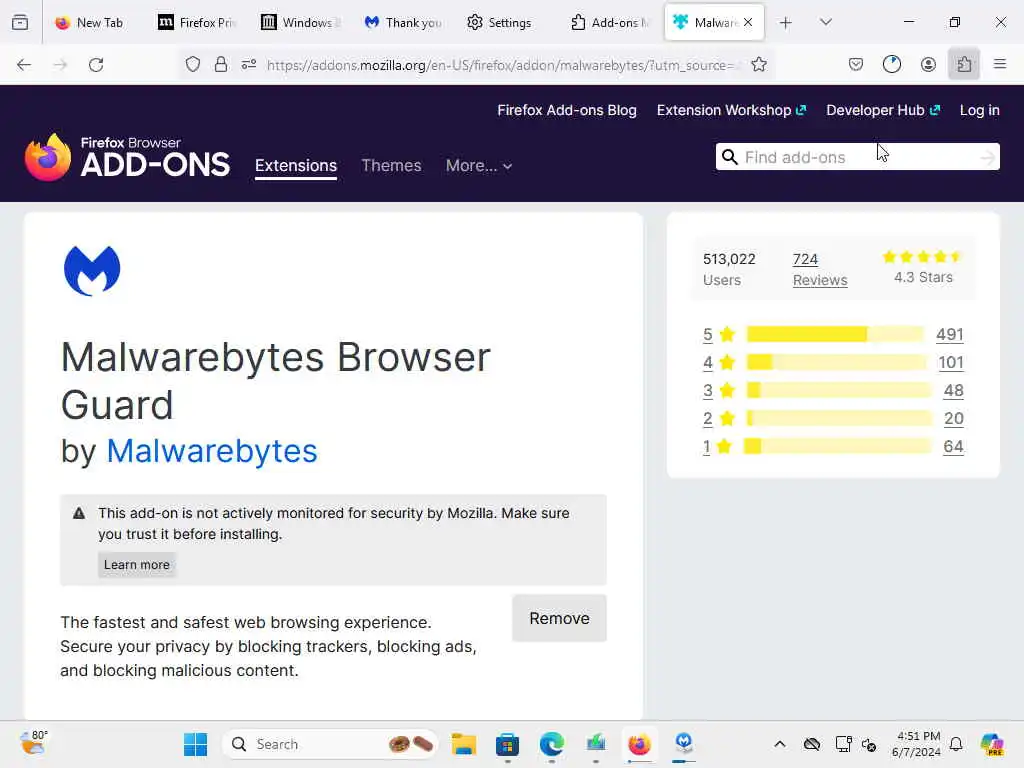1024x768 pixels.
Task: Select the Themes navigation item
Action: pyautogui.click(x=391, y=166)
